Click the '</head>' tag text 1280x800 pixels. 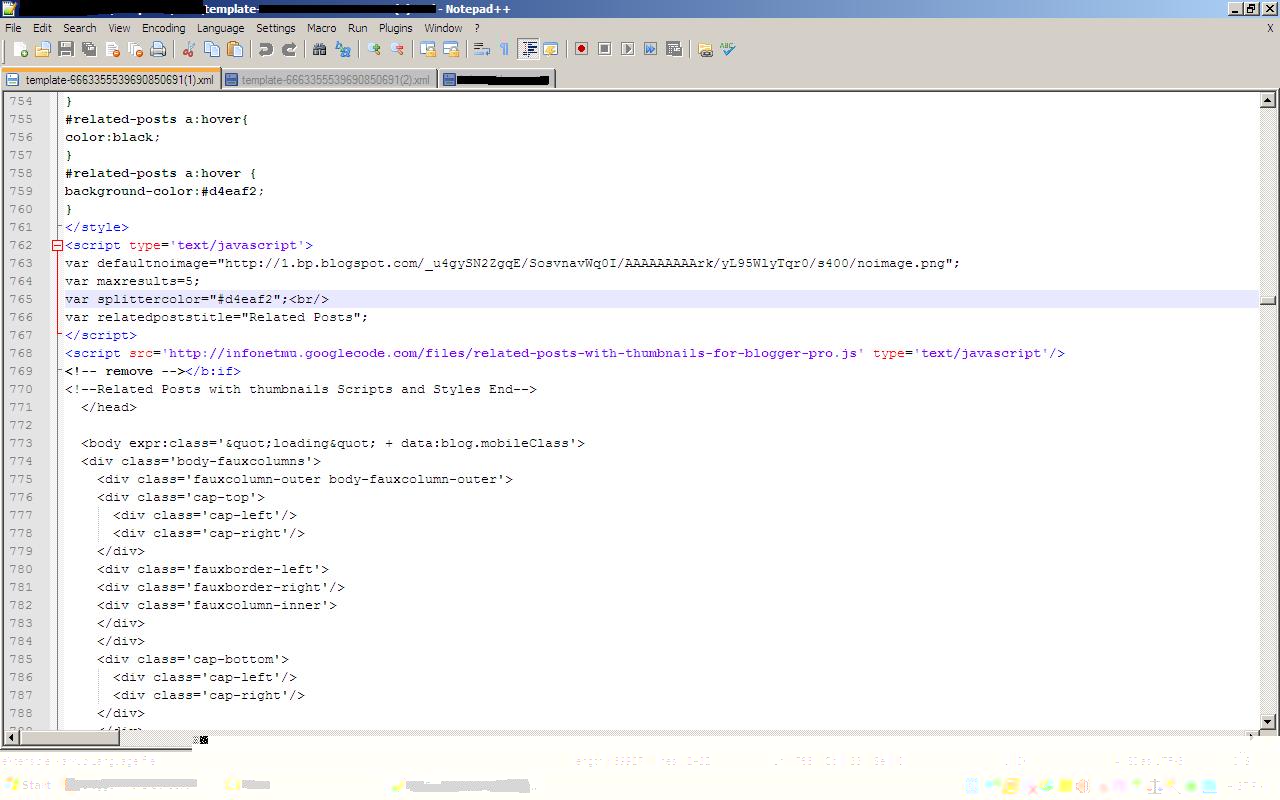(109, 407)
